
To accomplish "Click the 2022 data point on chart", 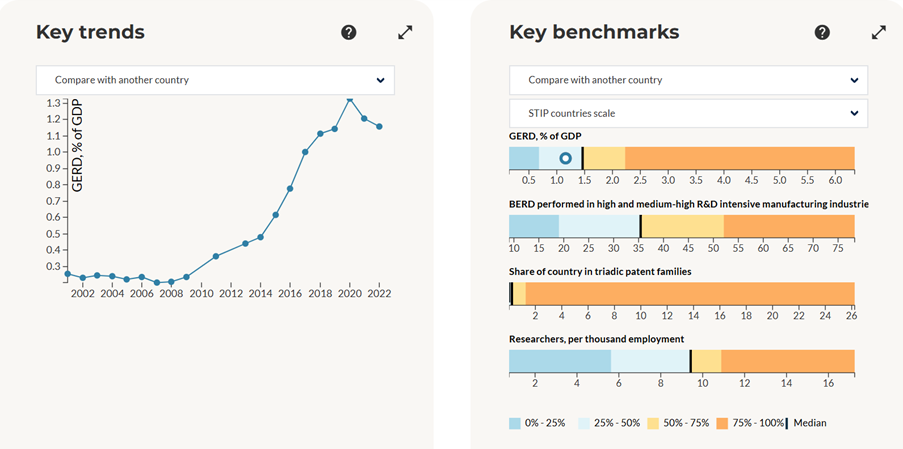I will 379,126.
